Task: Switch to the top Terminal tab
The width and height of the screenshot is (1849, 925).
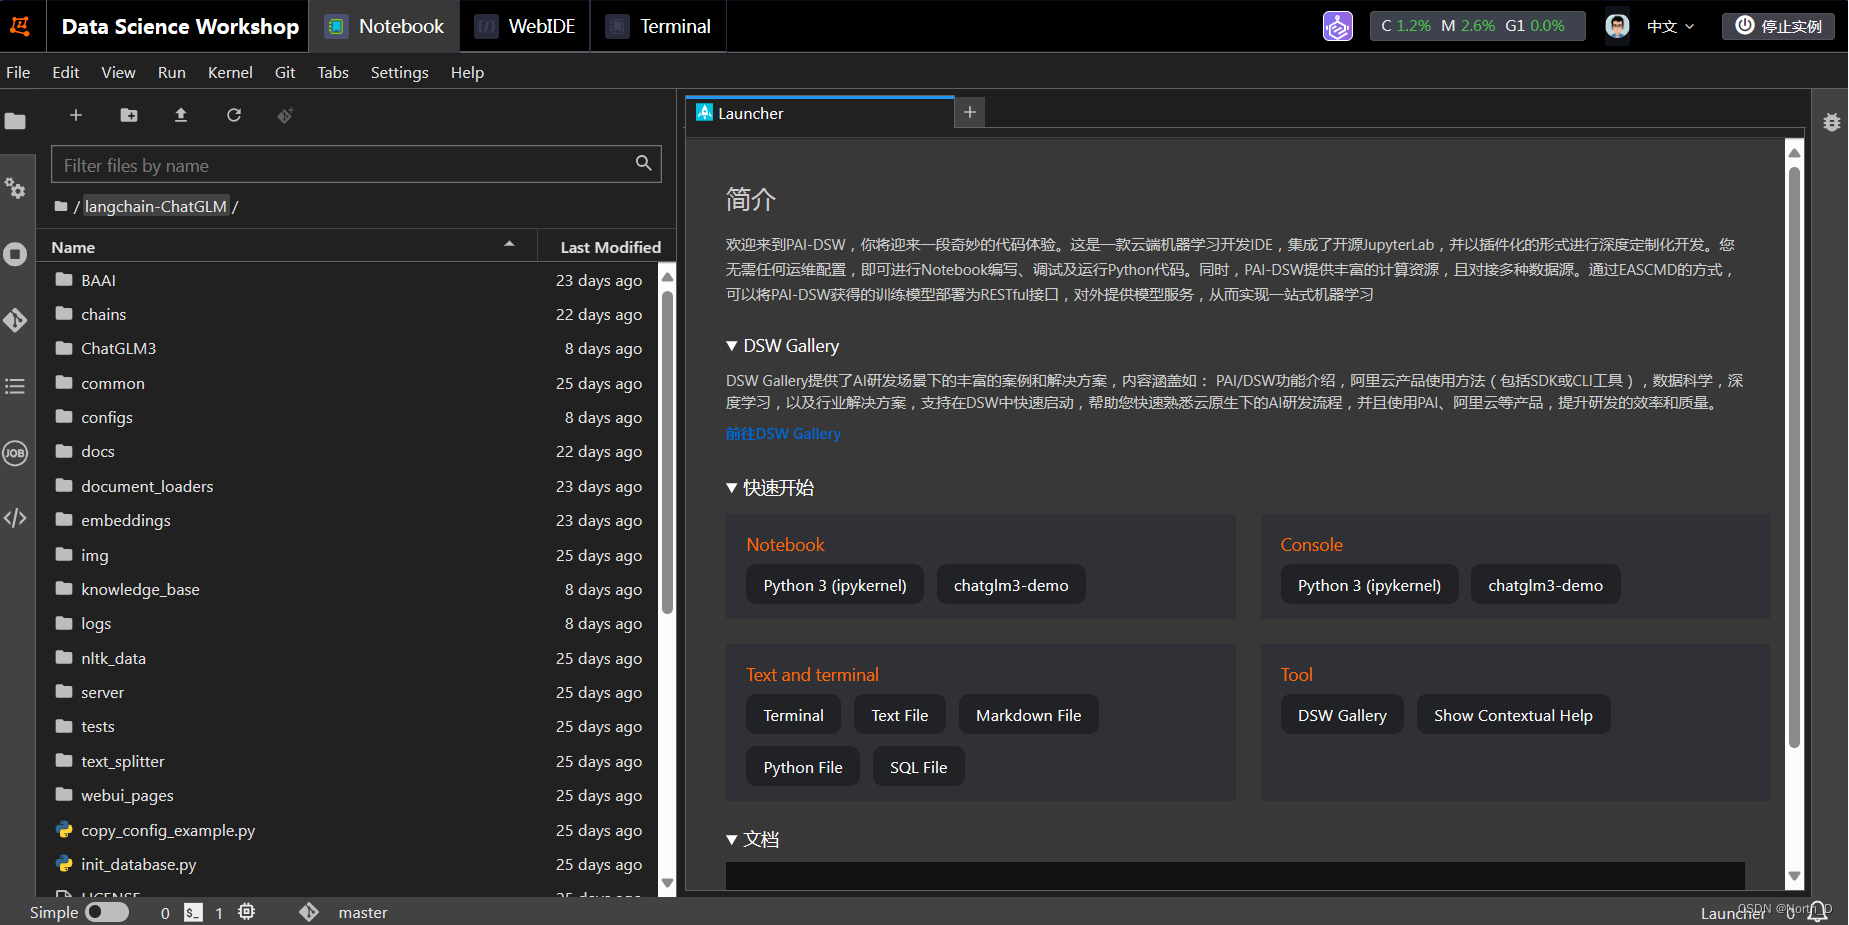Action: [659, 26]
